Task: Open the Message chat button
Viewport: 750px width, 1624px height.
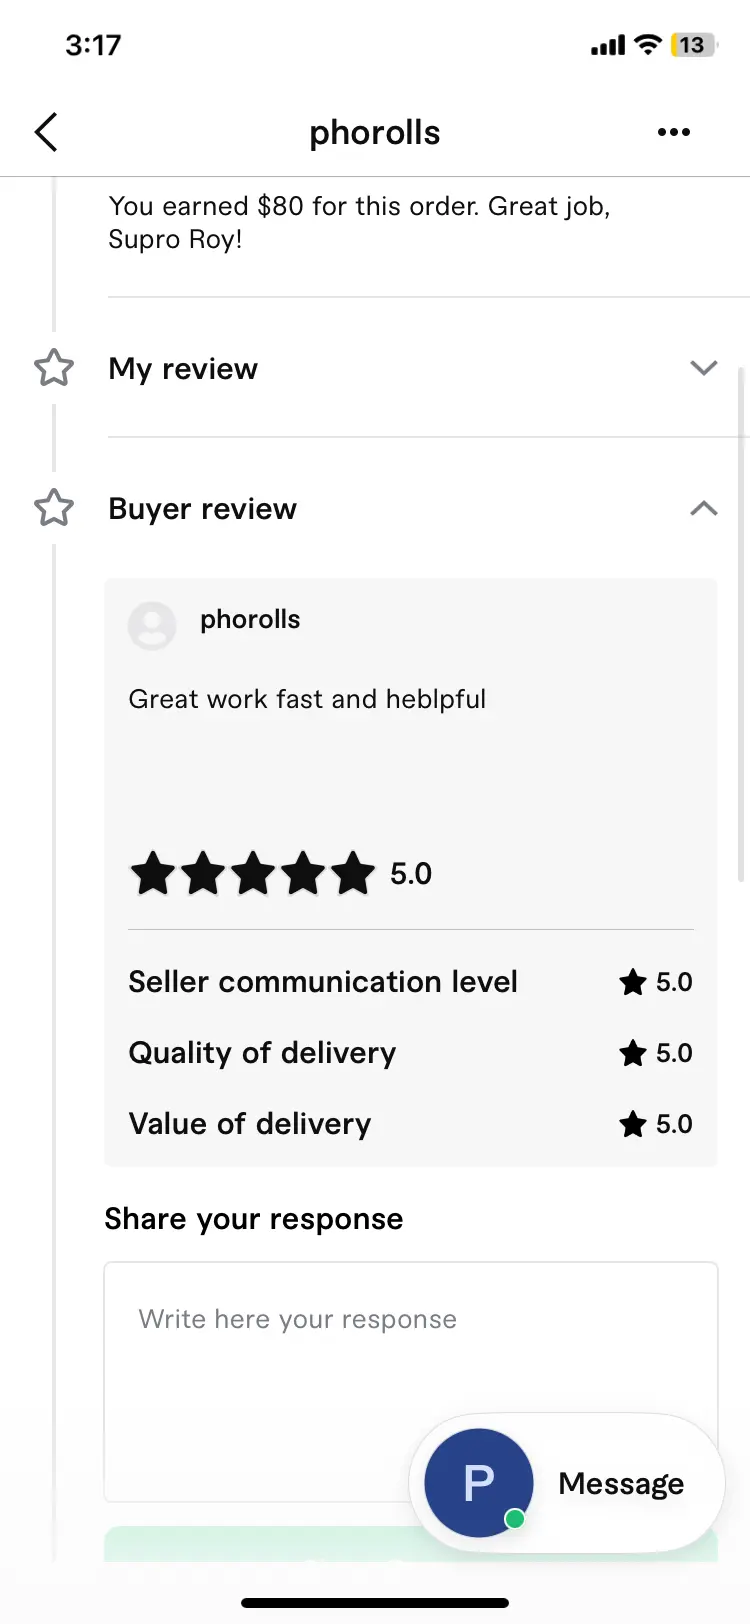Action: pyautogui.click(x=567, y=1483)
